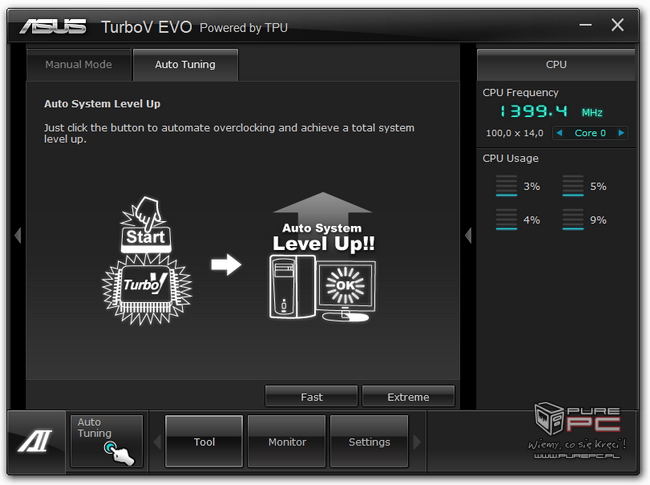Click the Auto System Level Up heading
Image resolution: width=650 pixels, height=485 pixels.
102,104
